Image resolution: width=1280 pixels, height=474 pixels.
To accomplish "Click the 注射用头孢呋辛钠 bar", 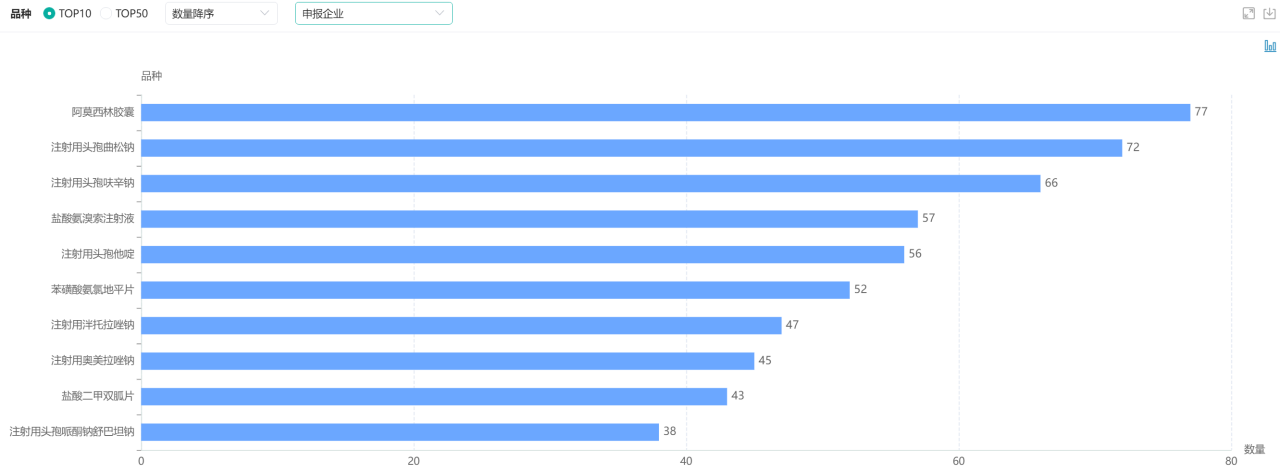I will point(590,183).
